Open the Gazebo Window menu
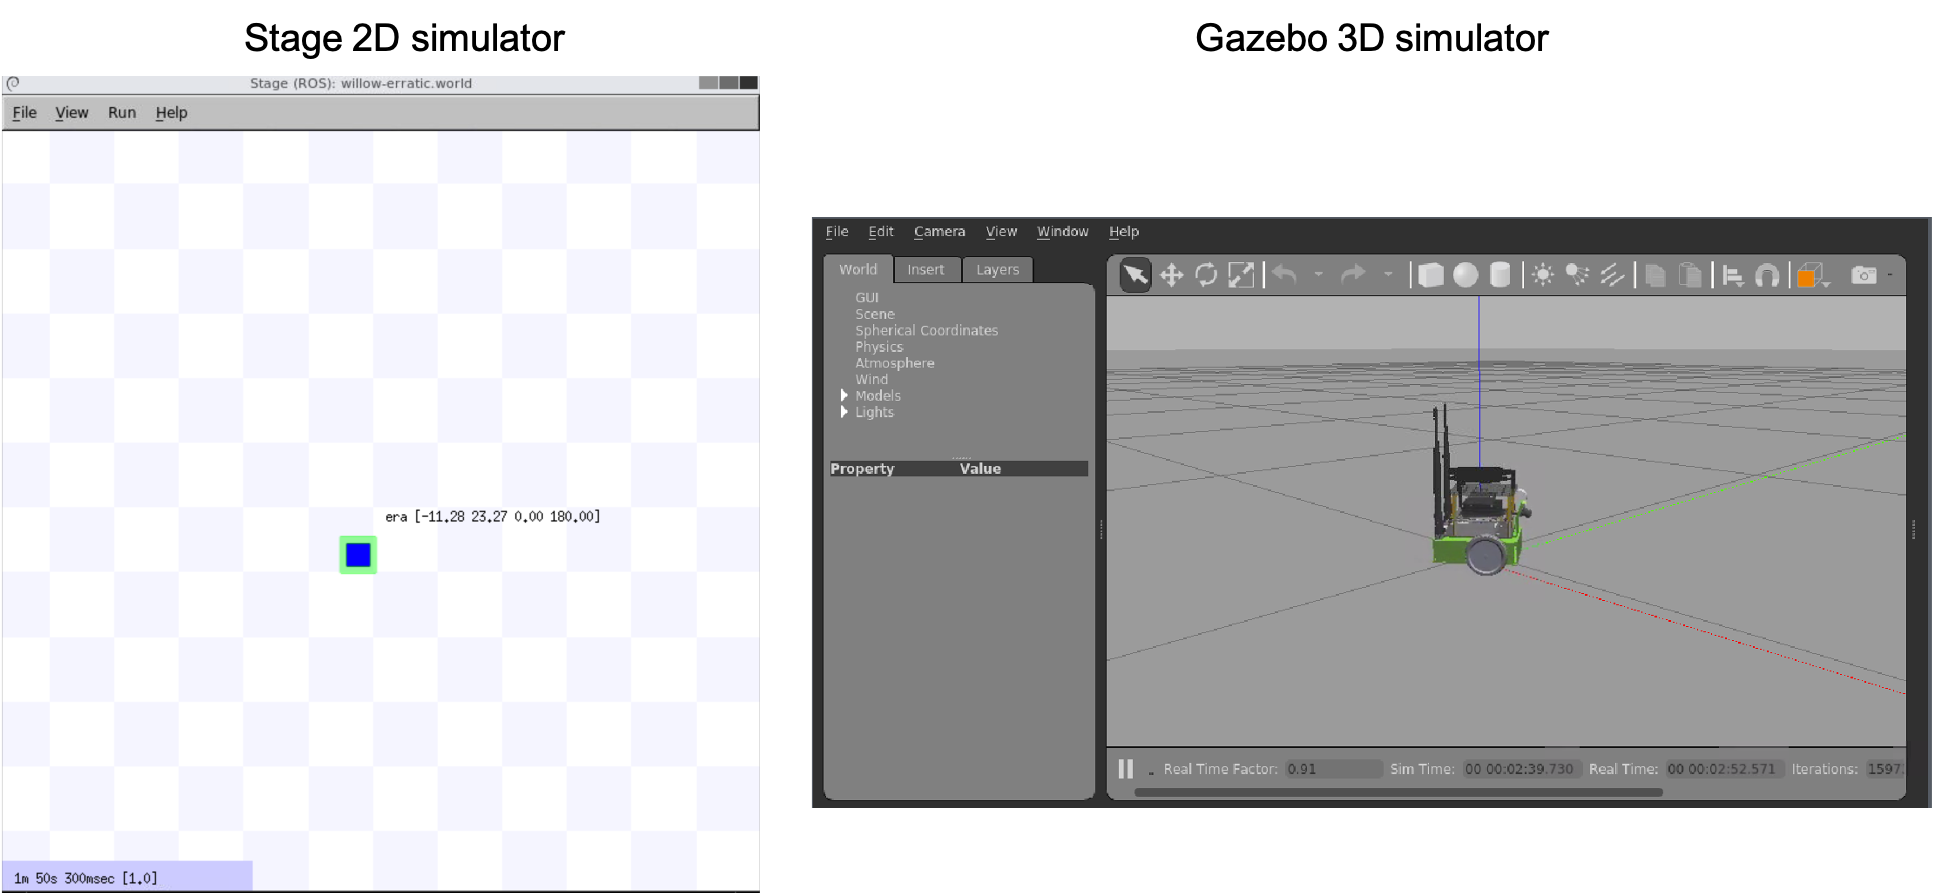 1062,231
